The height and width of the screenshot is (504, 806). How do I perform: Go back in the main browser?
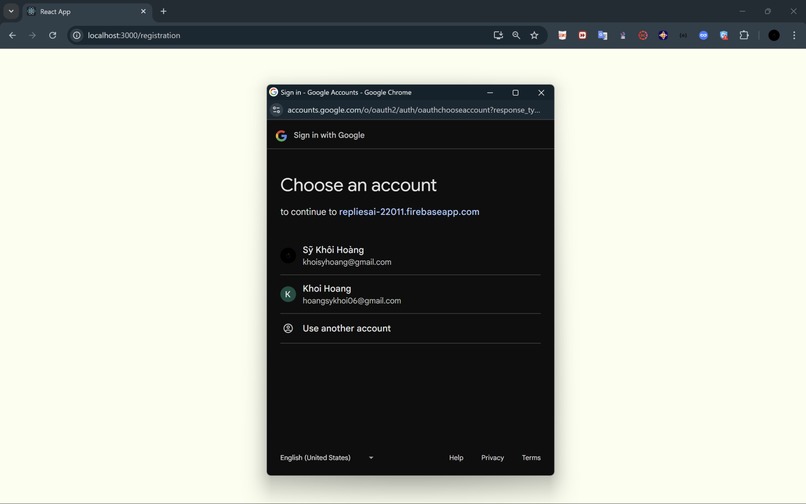[x=12, y=35]
